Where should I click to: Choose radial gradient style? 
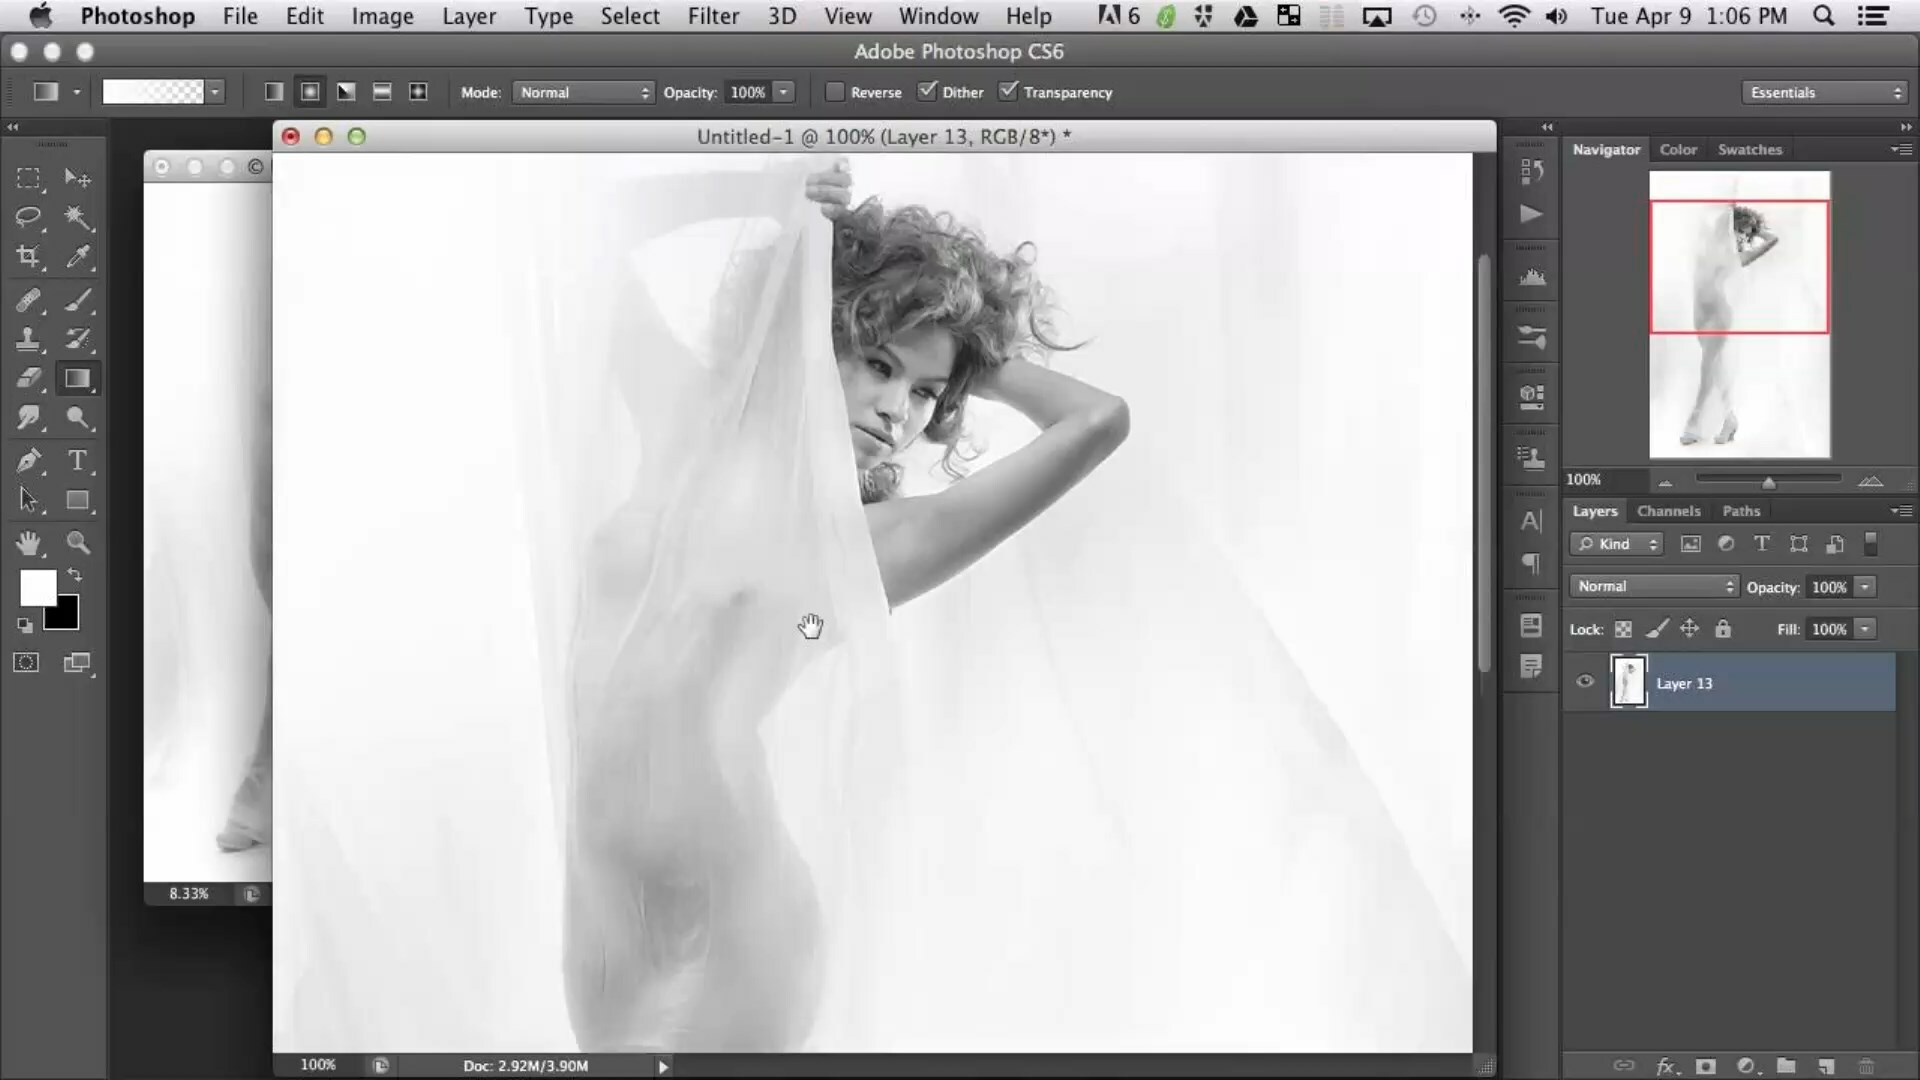point(310,92)
